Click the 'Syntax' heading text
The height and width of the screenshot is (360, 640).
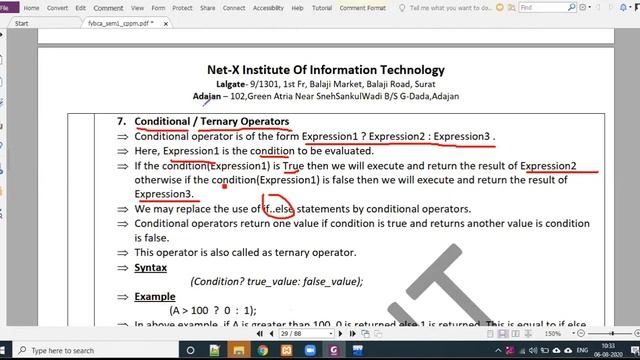[151, 267]
